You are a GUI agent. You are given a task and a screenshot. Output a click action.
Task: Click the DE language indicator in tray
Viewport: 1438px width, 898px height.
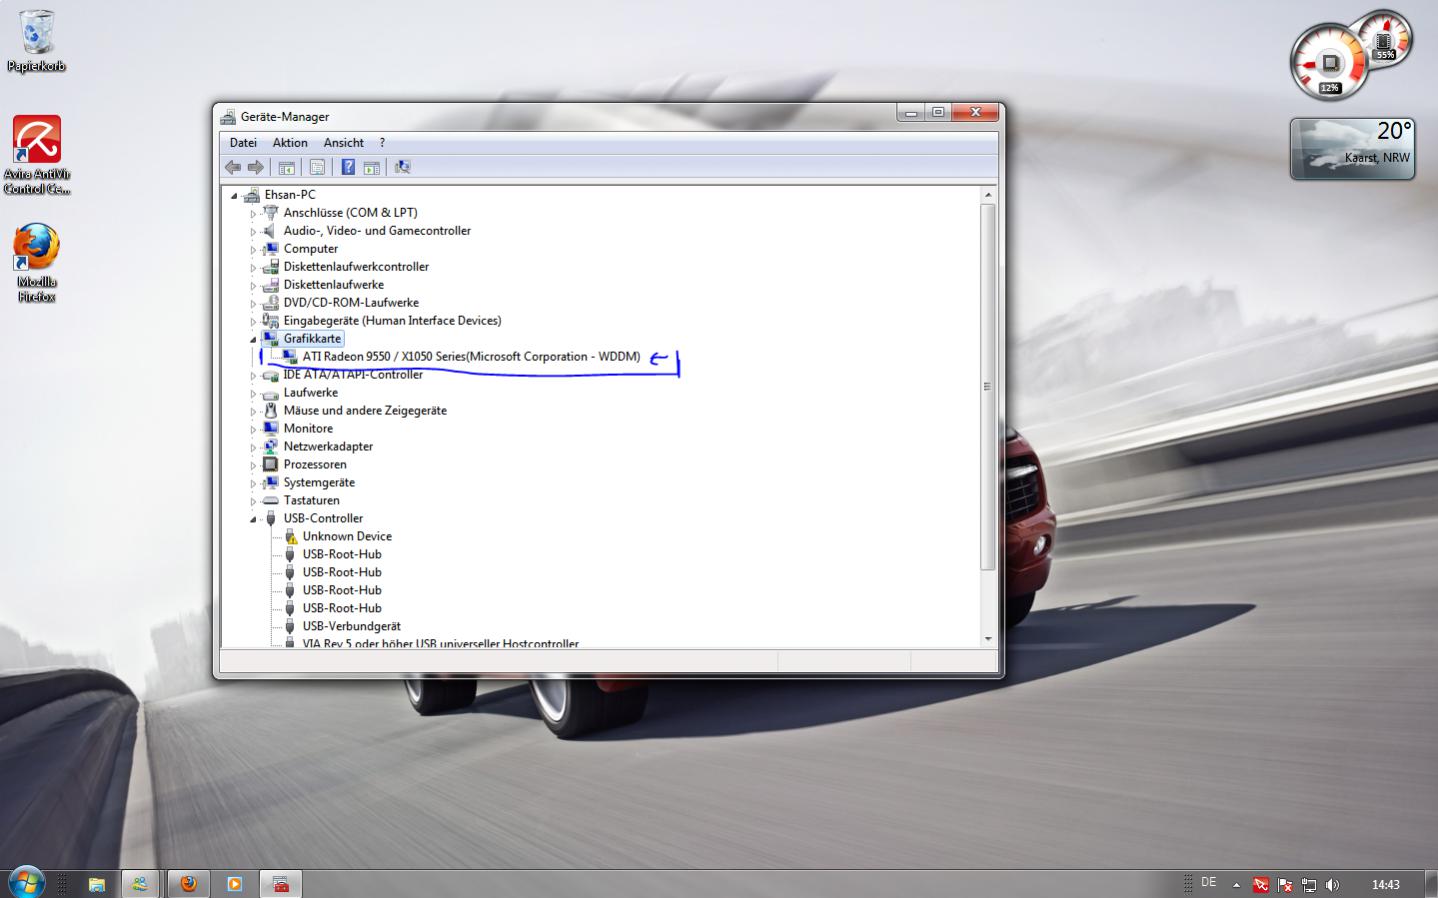coord(1209,883)
